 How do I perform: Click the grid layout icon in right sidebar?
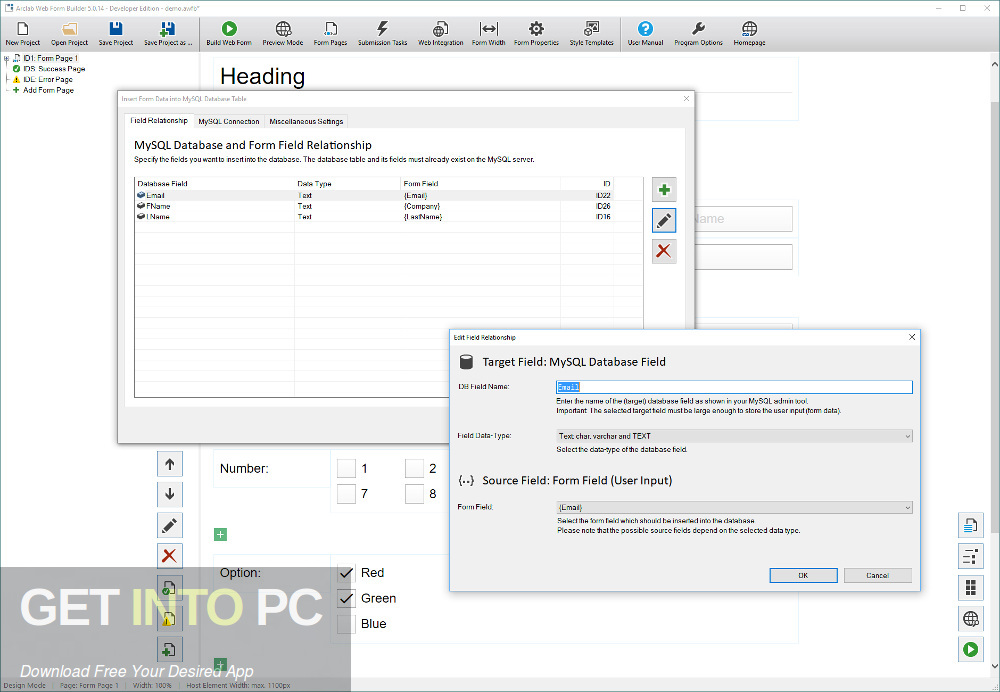pos(971,587)
